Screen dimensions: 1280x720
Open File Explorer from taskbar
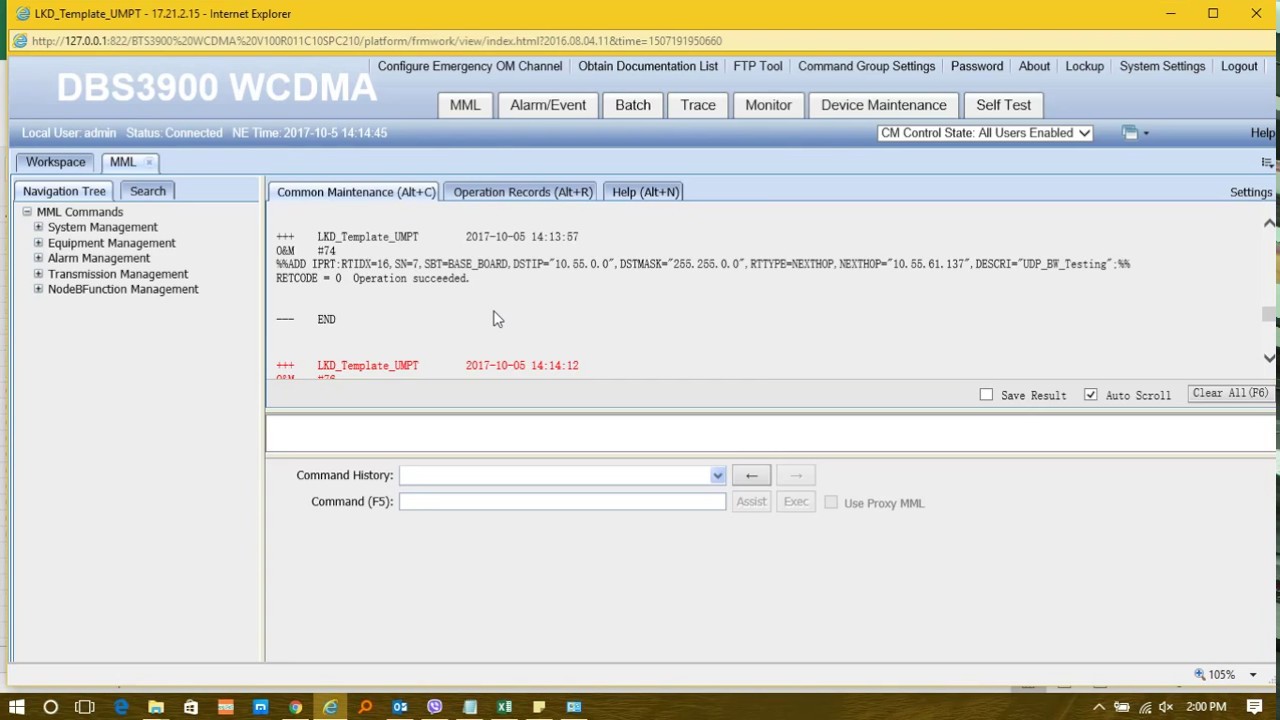tap(156, 707)
